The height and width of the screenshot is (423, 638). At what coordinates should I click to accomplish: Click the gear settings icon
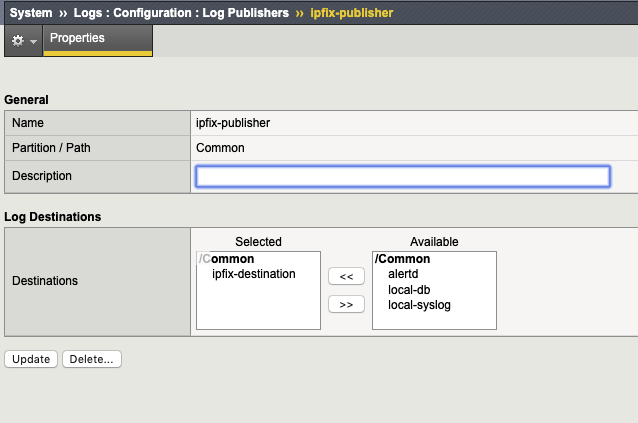(17, 41)
